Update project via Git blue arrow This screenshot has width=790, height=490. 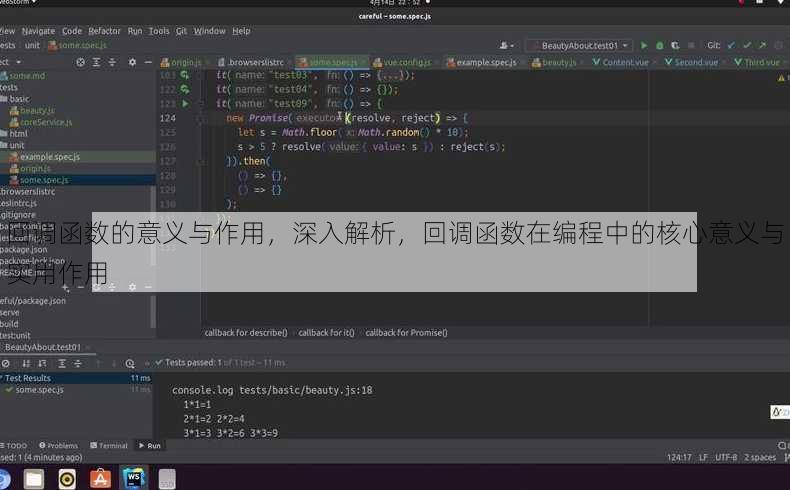(x=731, y=45)
